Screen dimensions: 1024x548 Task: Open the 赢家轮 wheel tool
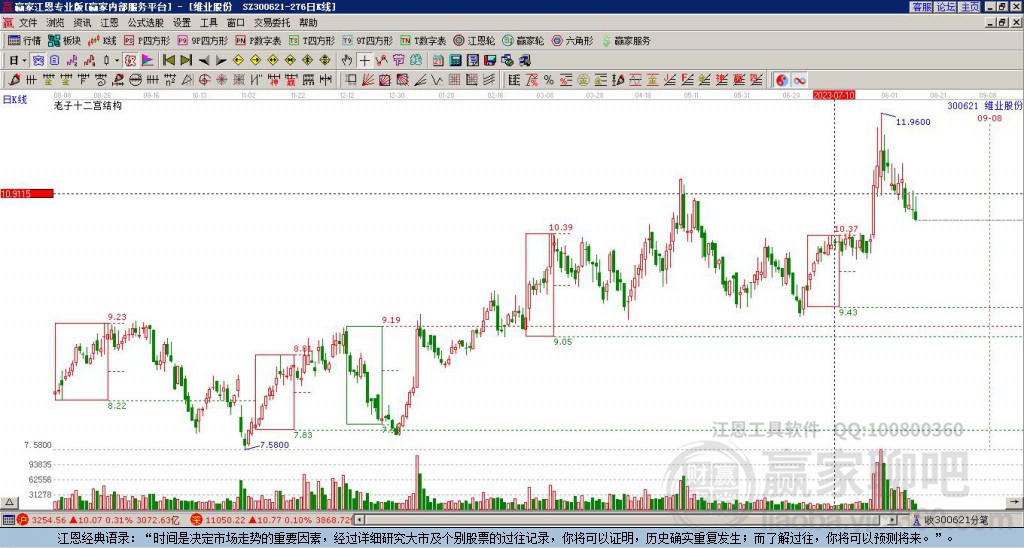point(523,40)
